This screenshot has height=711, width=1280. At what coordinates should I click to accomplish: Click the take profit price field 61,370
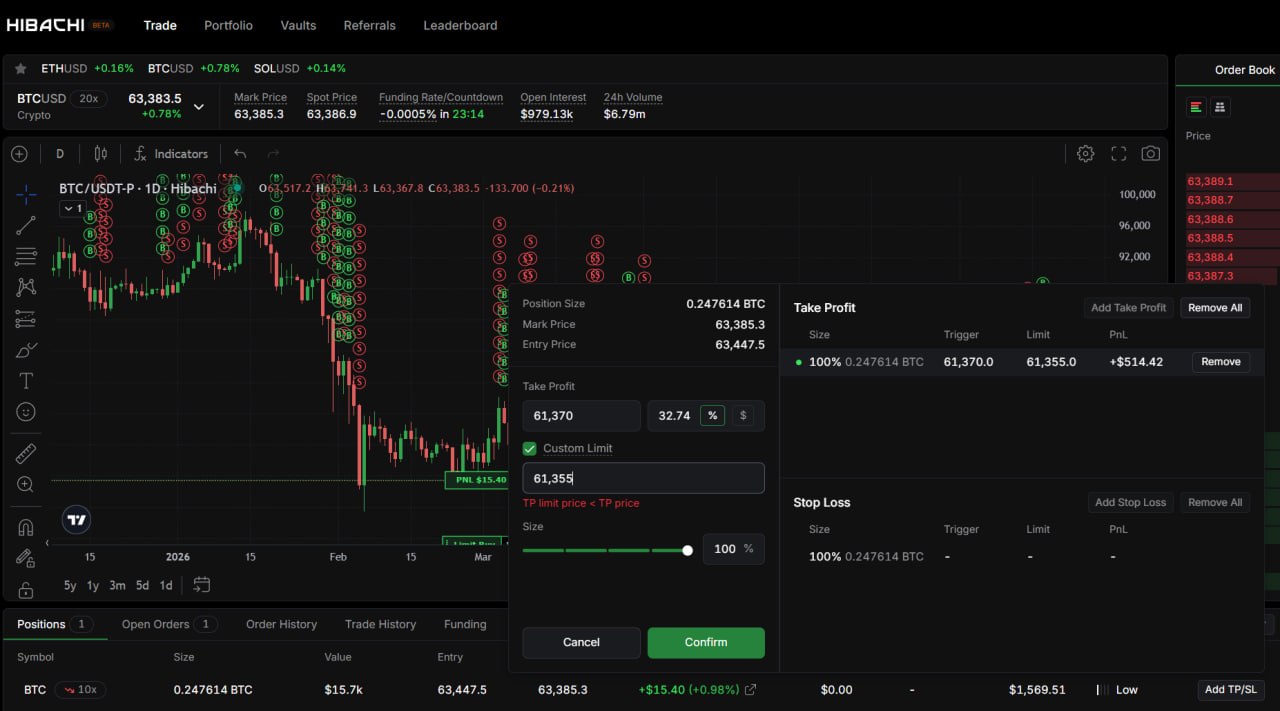581,415
